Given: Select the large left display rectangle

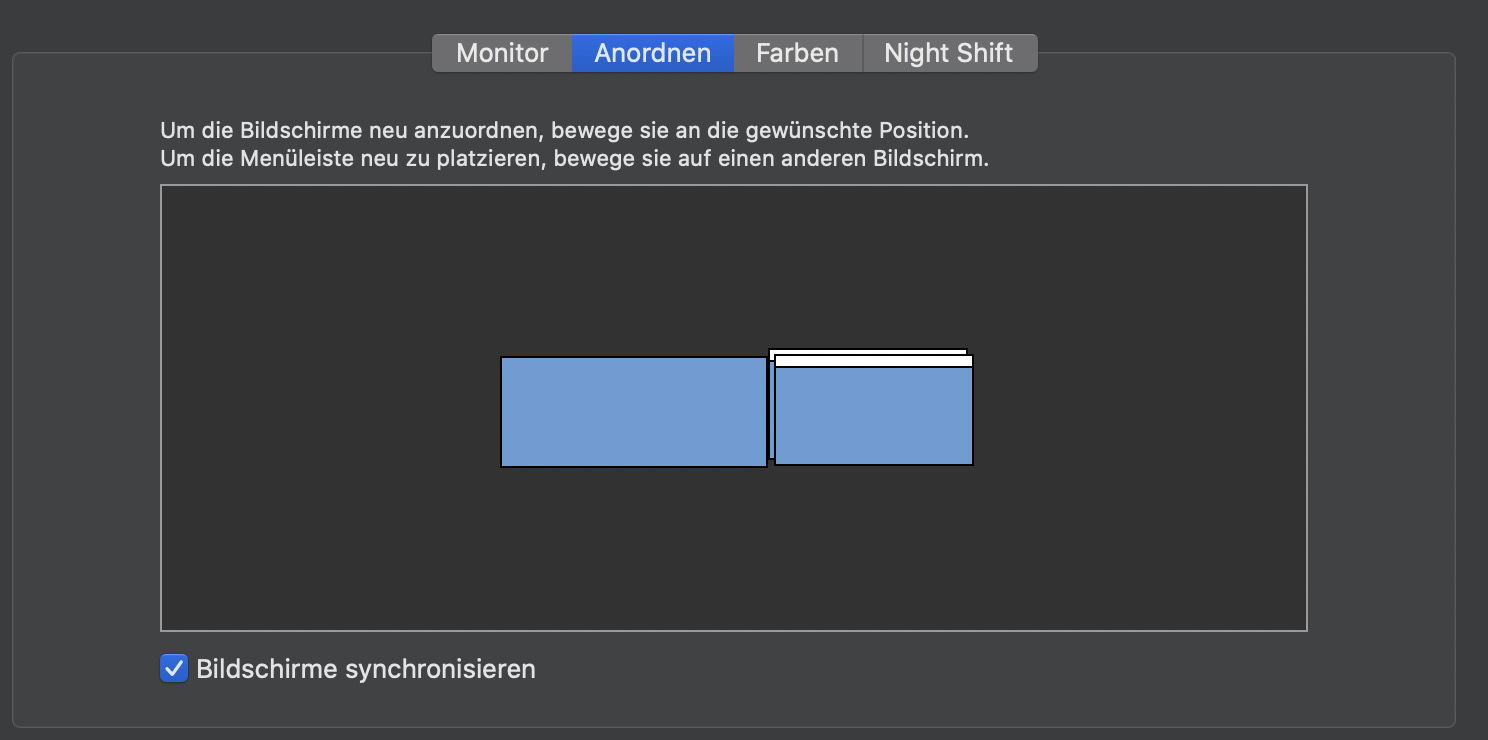Looking at the screenshot, I should tap(633, 411).
